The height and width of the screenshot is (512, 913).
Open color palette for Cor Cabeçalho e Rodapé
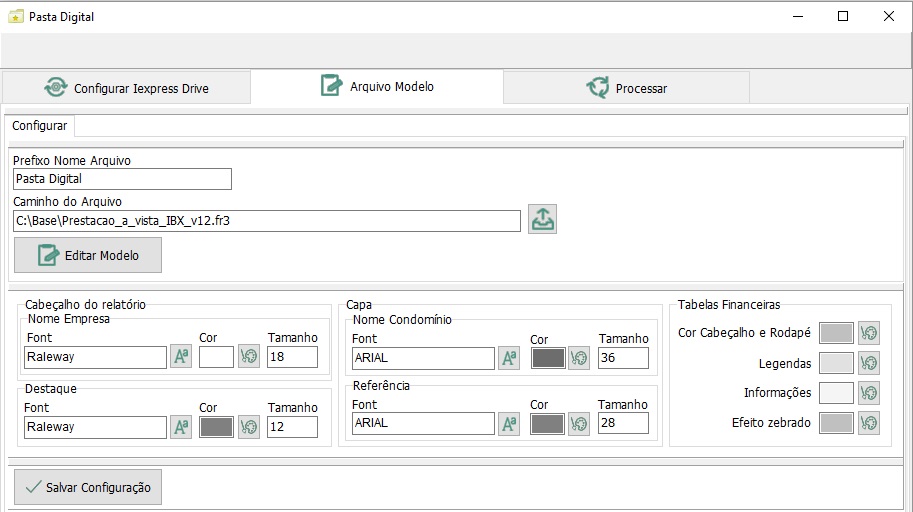(869, 333)
